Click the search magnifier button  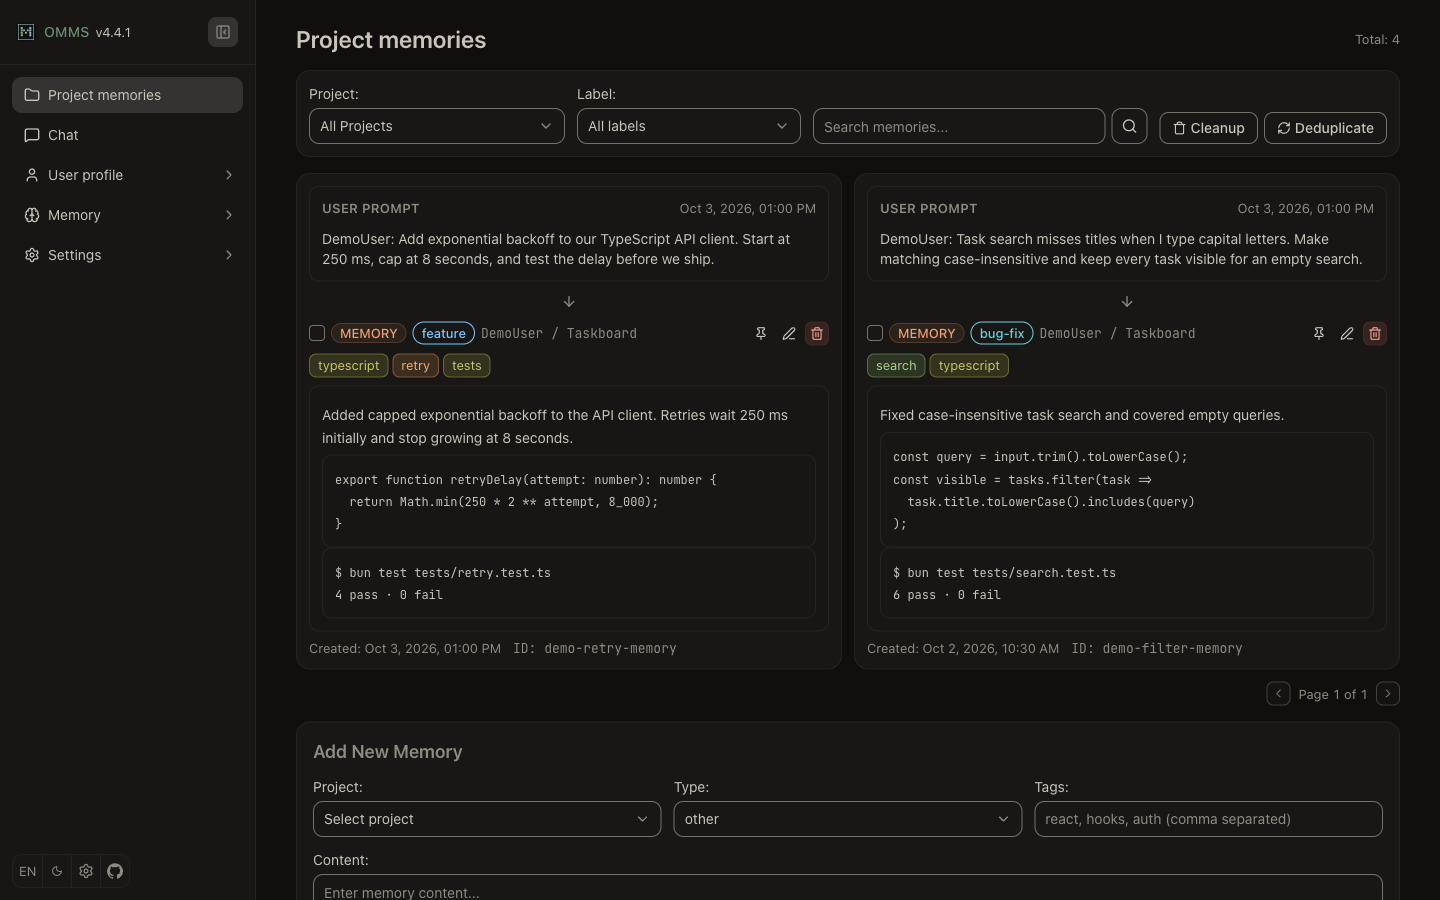[x=1129, y=126]
